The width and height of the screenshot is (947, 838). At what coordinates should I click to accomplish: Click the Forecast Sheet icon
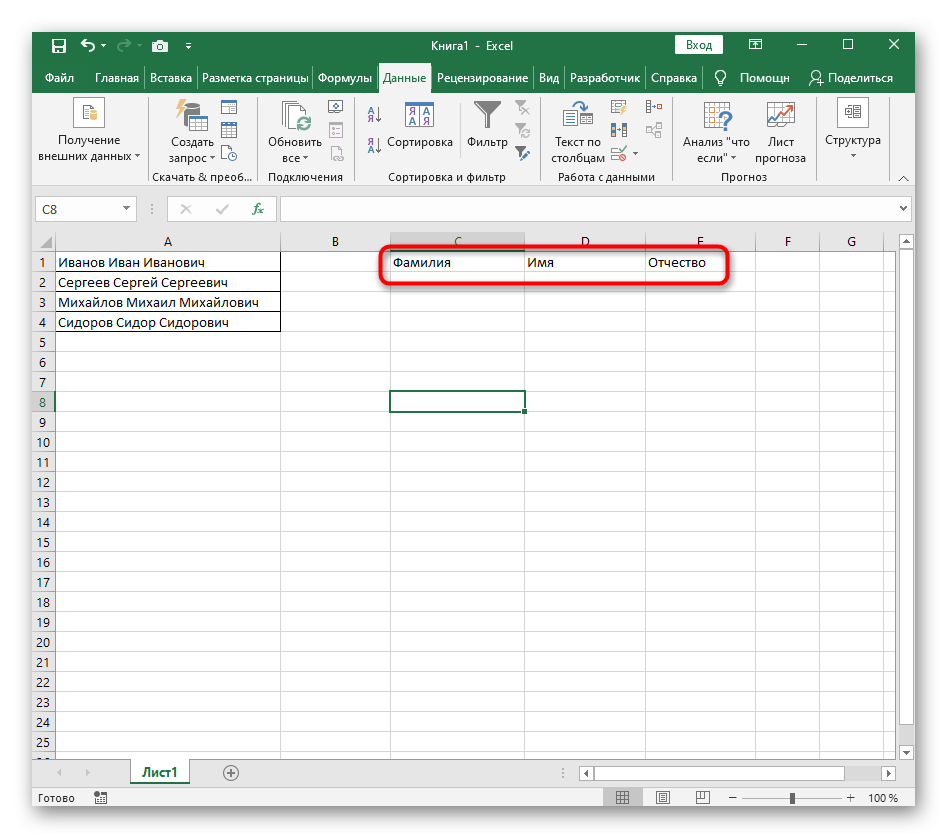click(x=780, y=117)
